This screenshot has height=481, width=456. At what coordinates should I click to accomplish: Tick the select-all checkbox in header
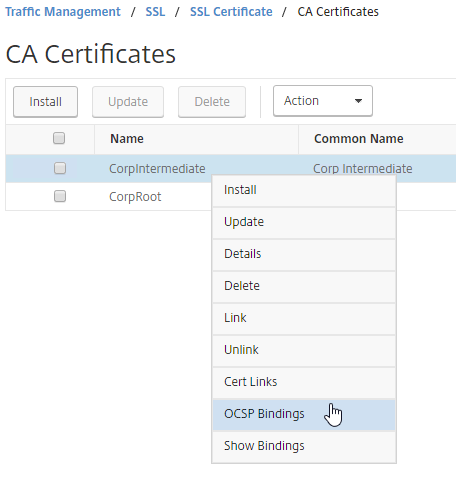59,138
